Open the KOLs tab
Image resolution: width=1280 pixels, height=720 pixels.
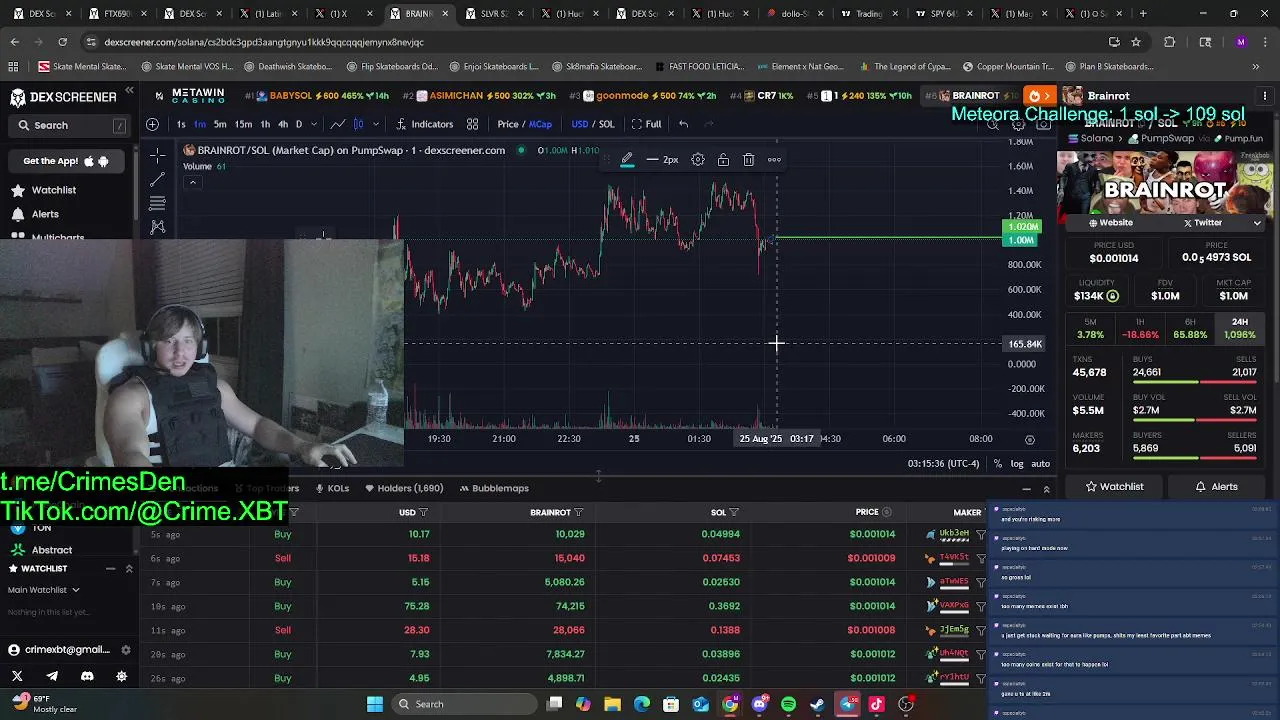332,488
